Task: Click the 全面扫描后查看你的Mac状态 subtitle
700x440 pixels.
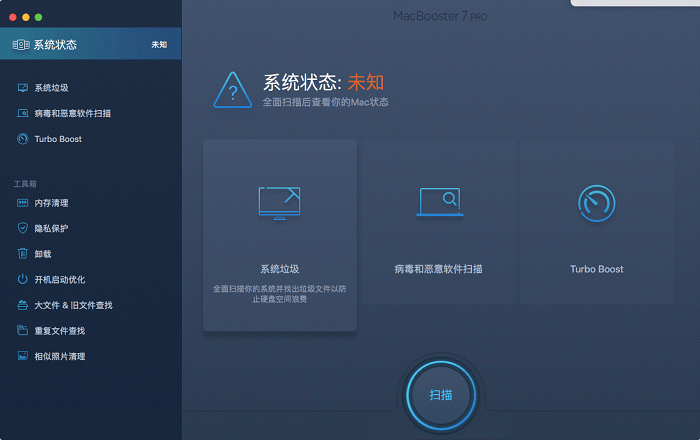Action: click(x=325, y=102)
